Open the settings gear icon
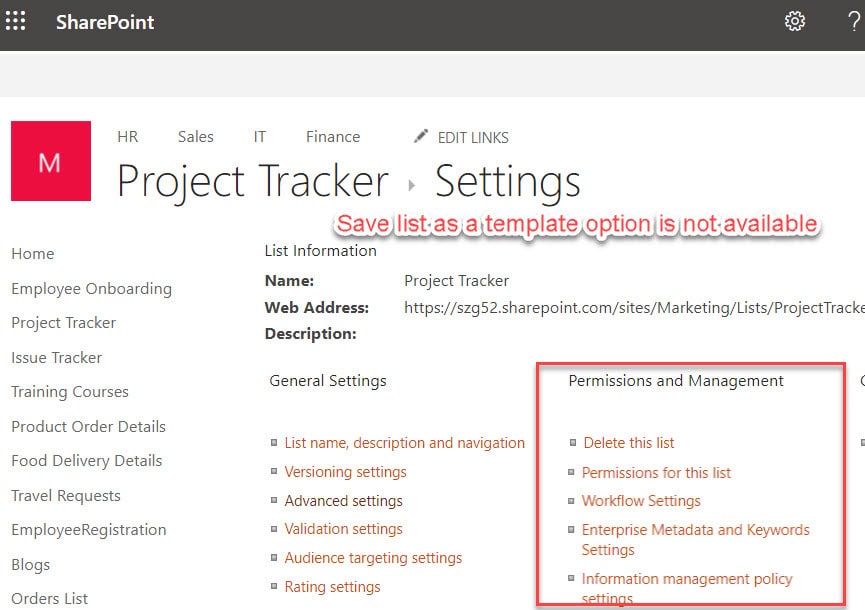The width and height of the screenshot is (865, 610). click(x=794, y=22)
